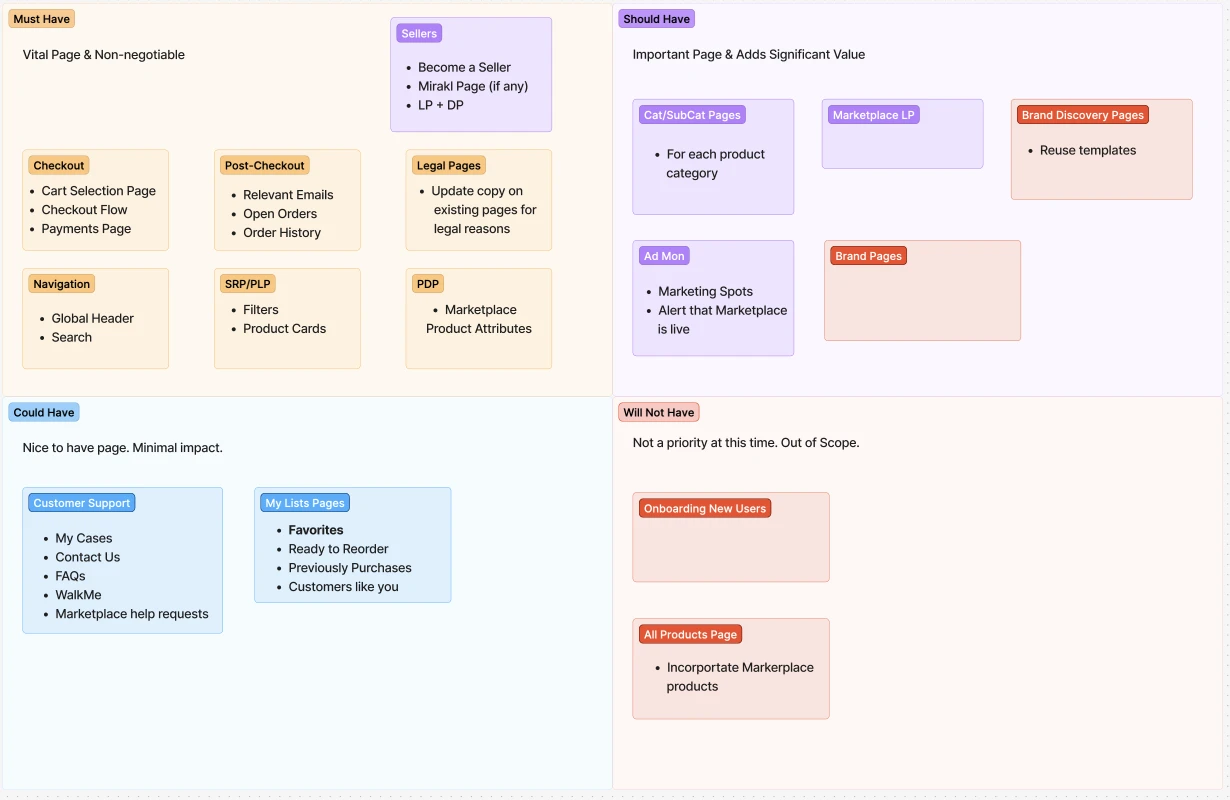Select 'Vital Page & Non-negotiable' description
This screenshot has width=1230, height=800.
tap(104, 55)
